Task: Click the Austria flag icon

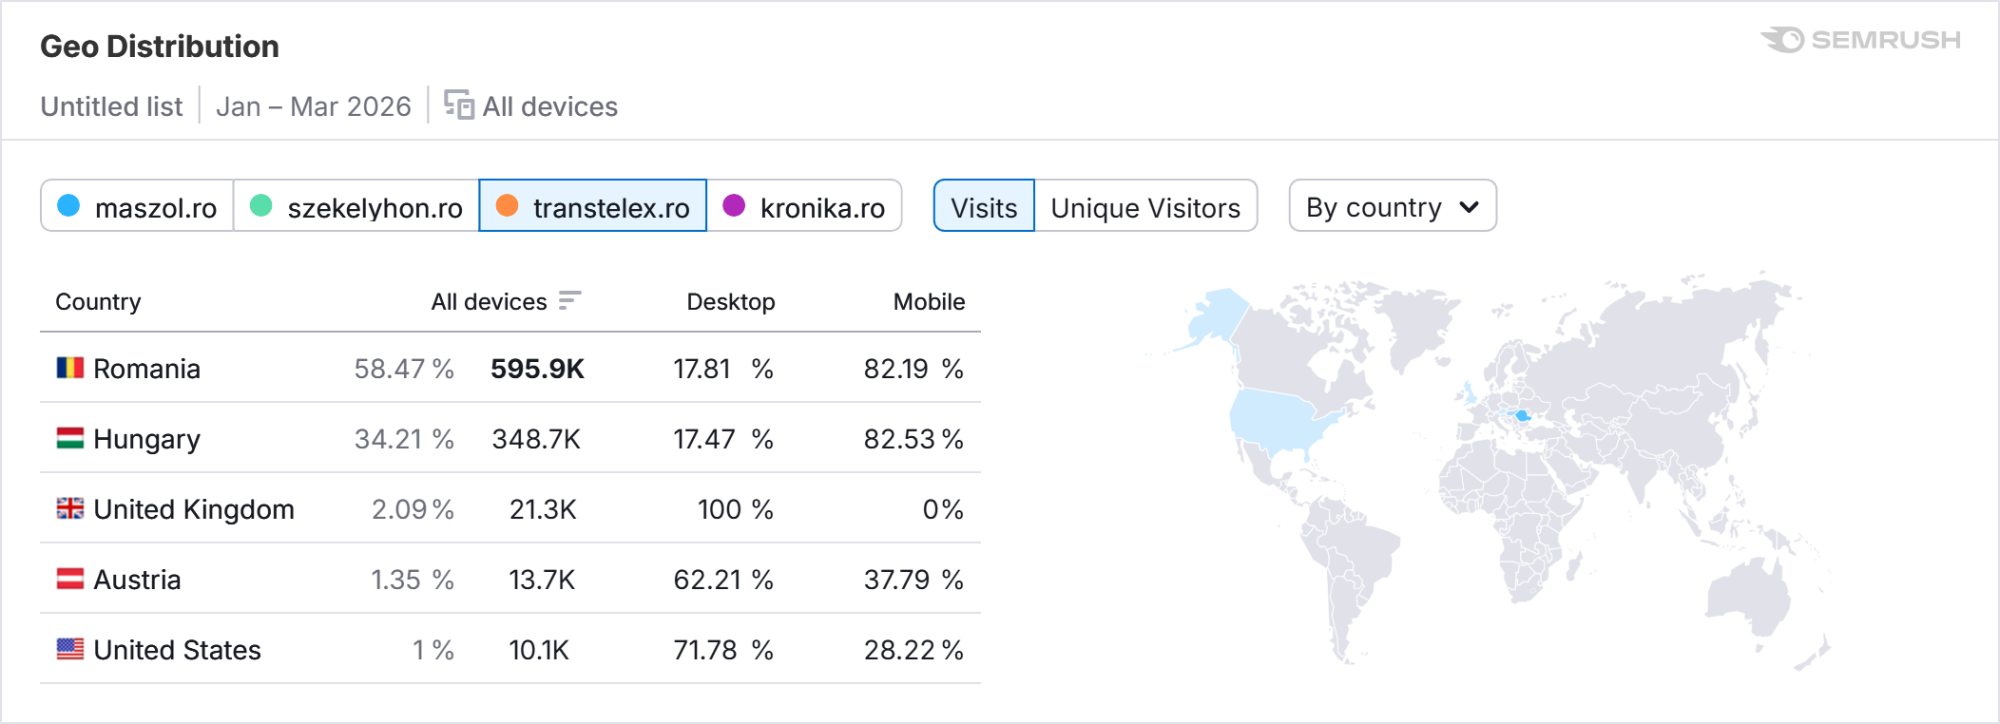Action: click(x=70, y=579)
